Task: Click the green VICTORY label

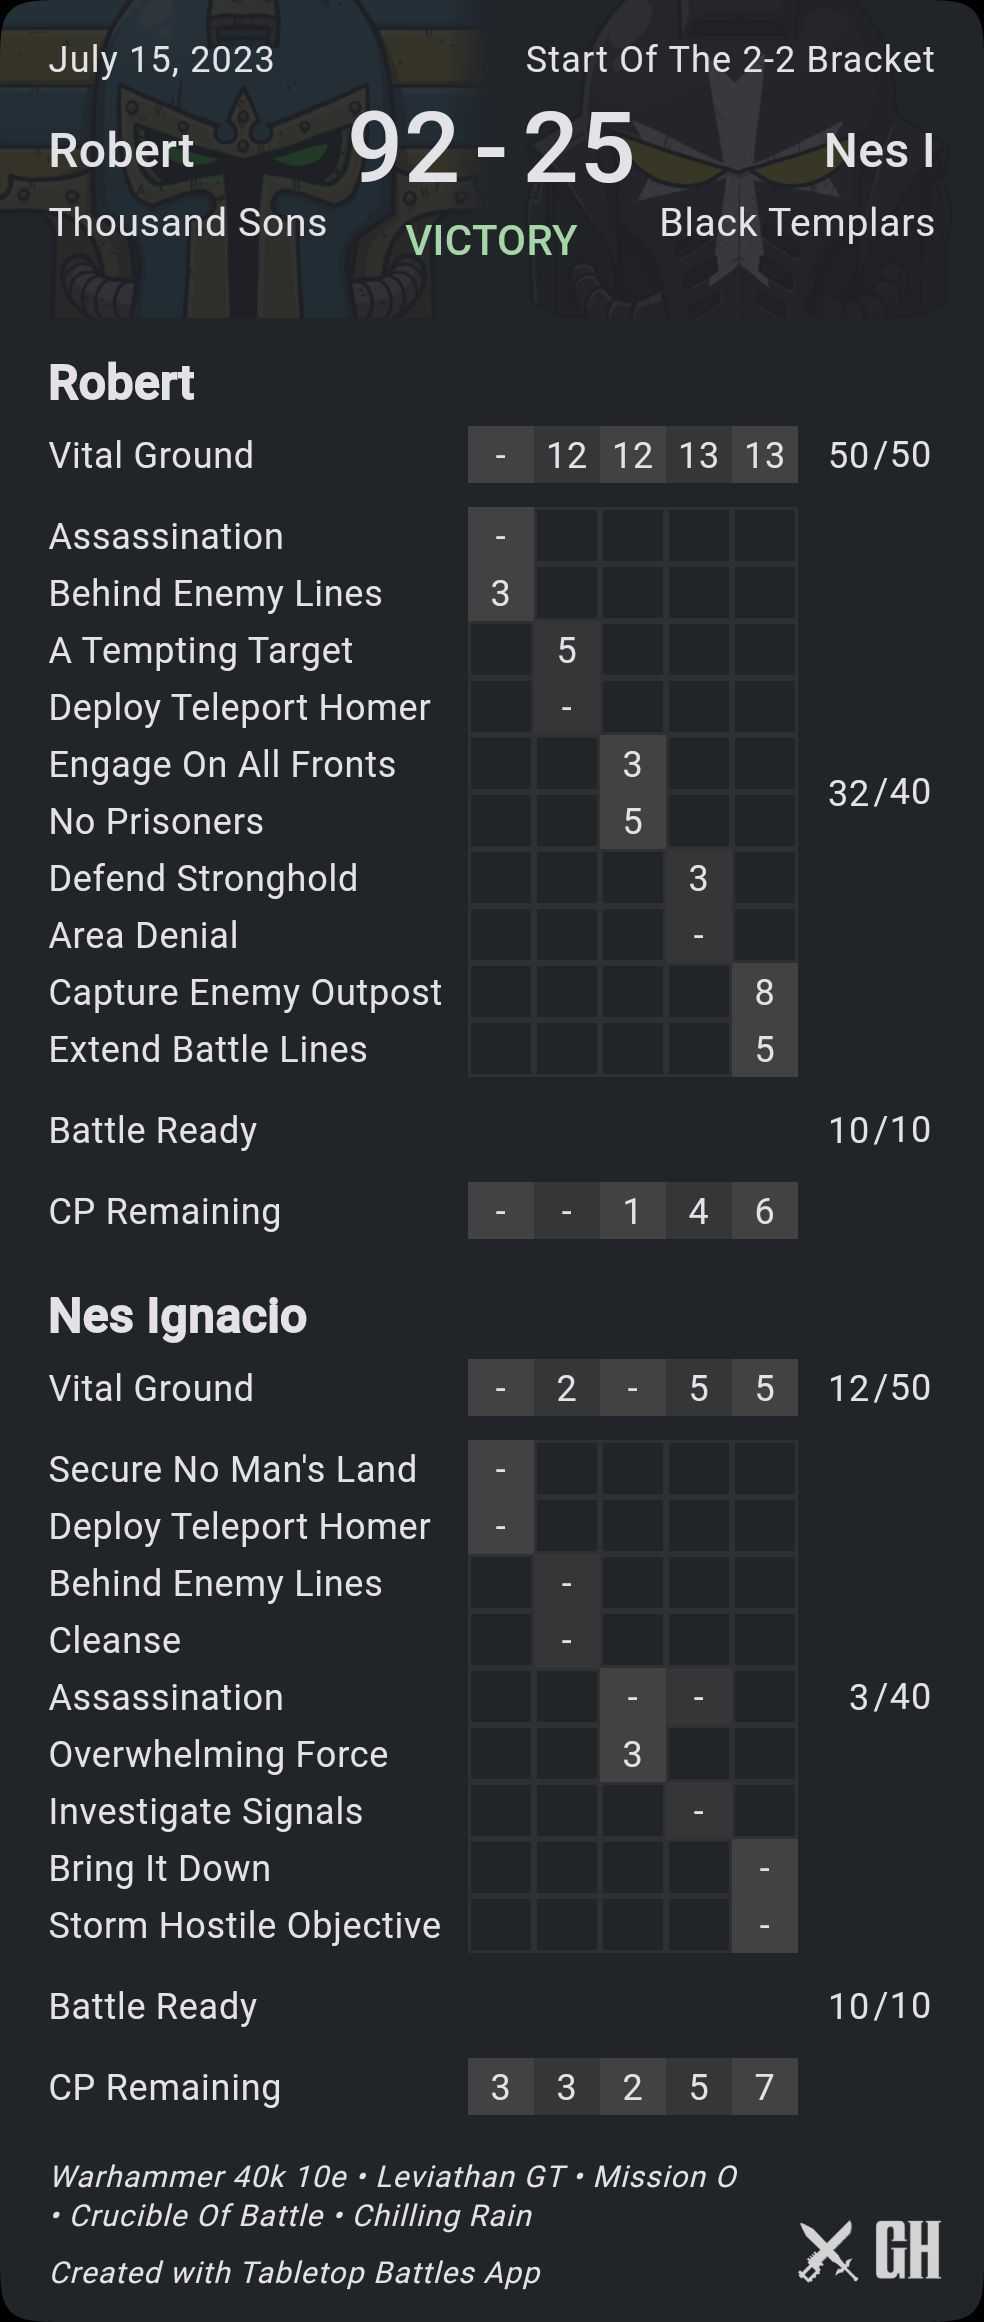Action: 491,241
